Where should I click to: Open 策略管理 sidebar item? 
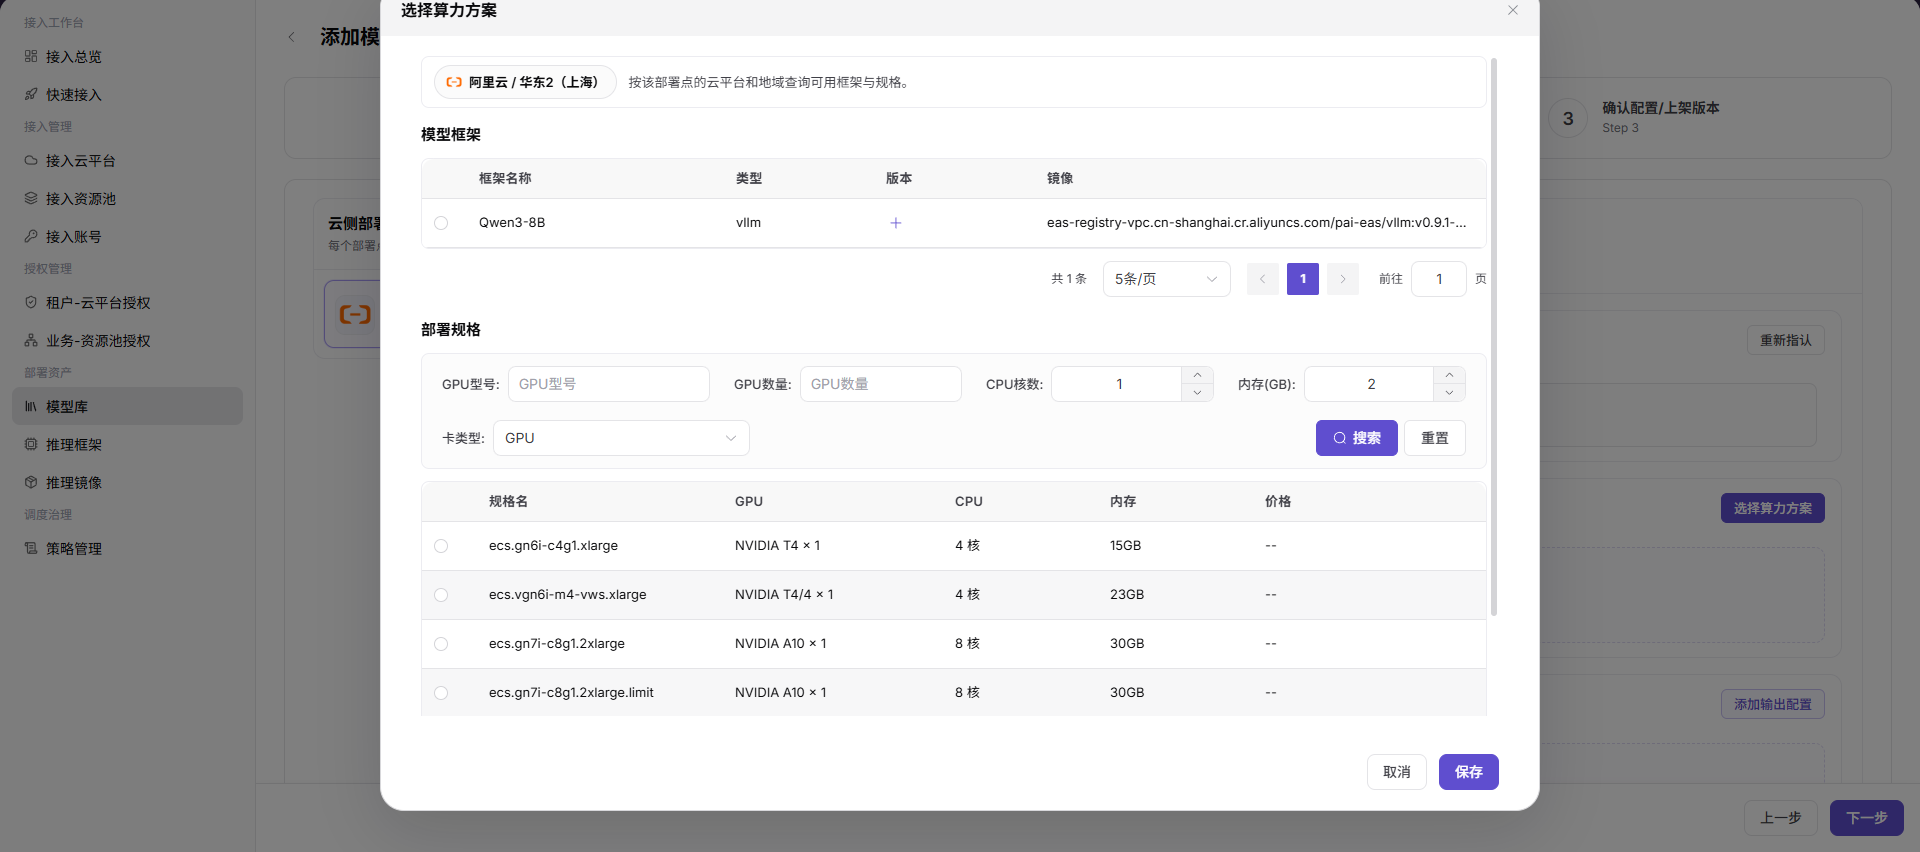[x=127, y=549]
